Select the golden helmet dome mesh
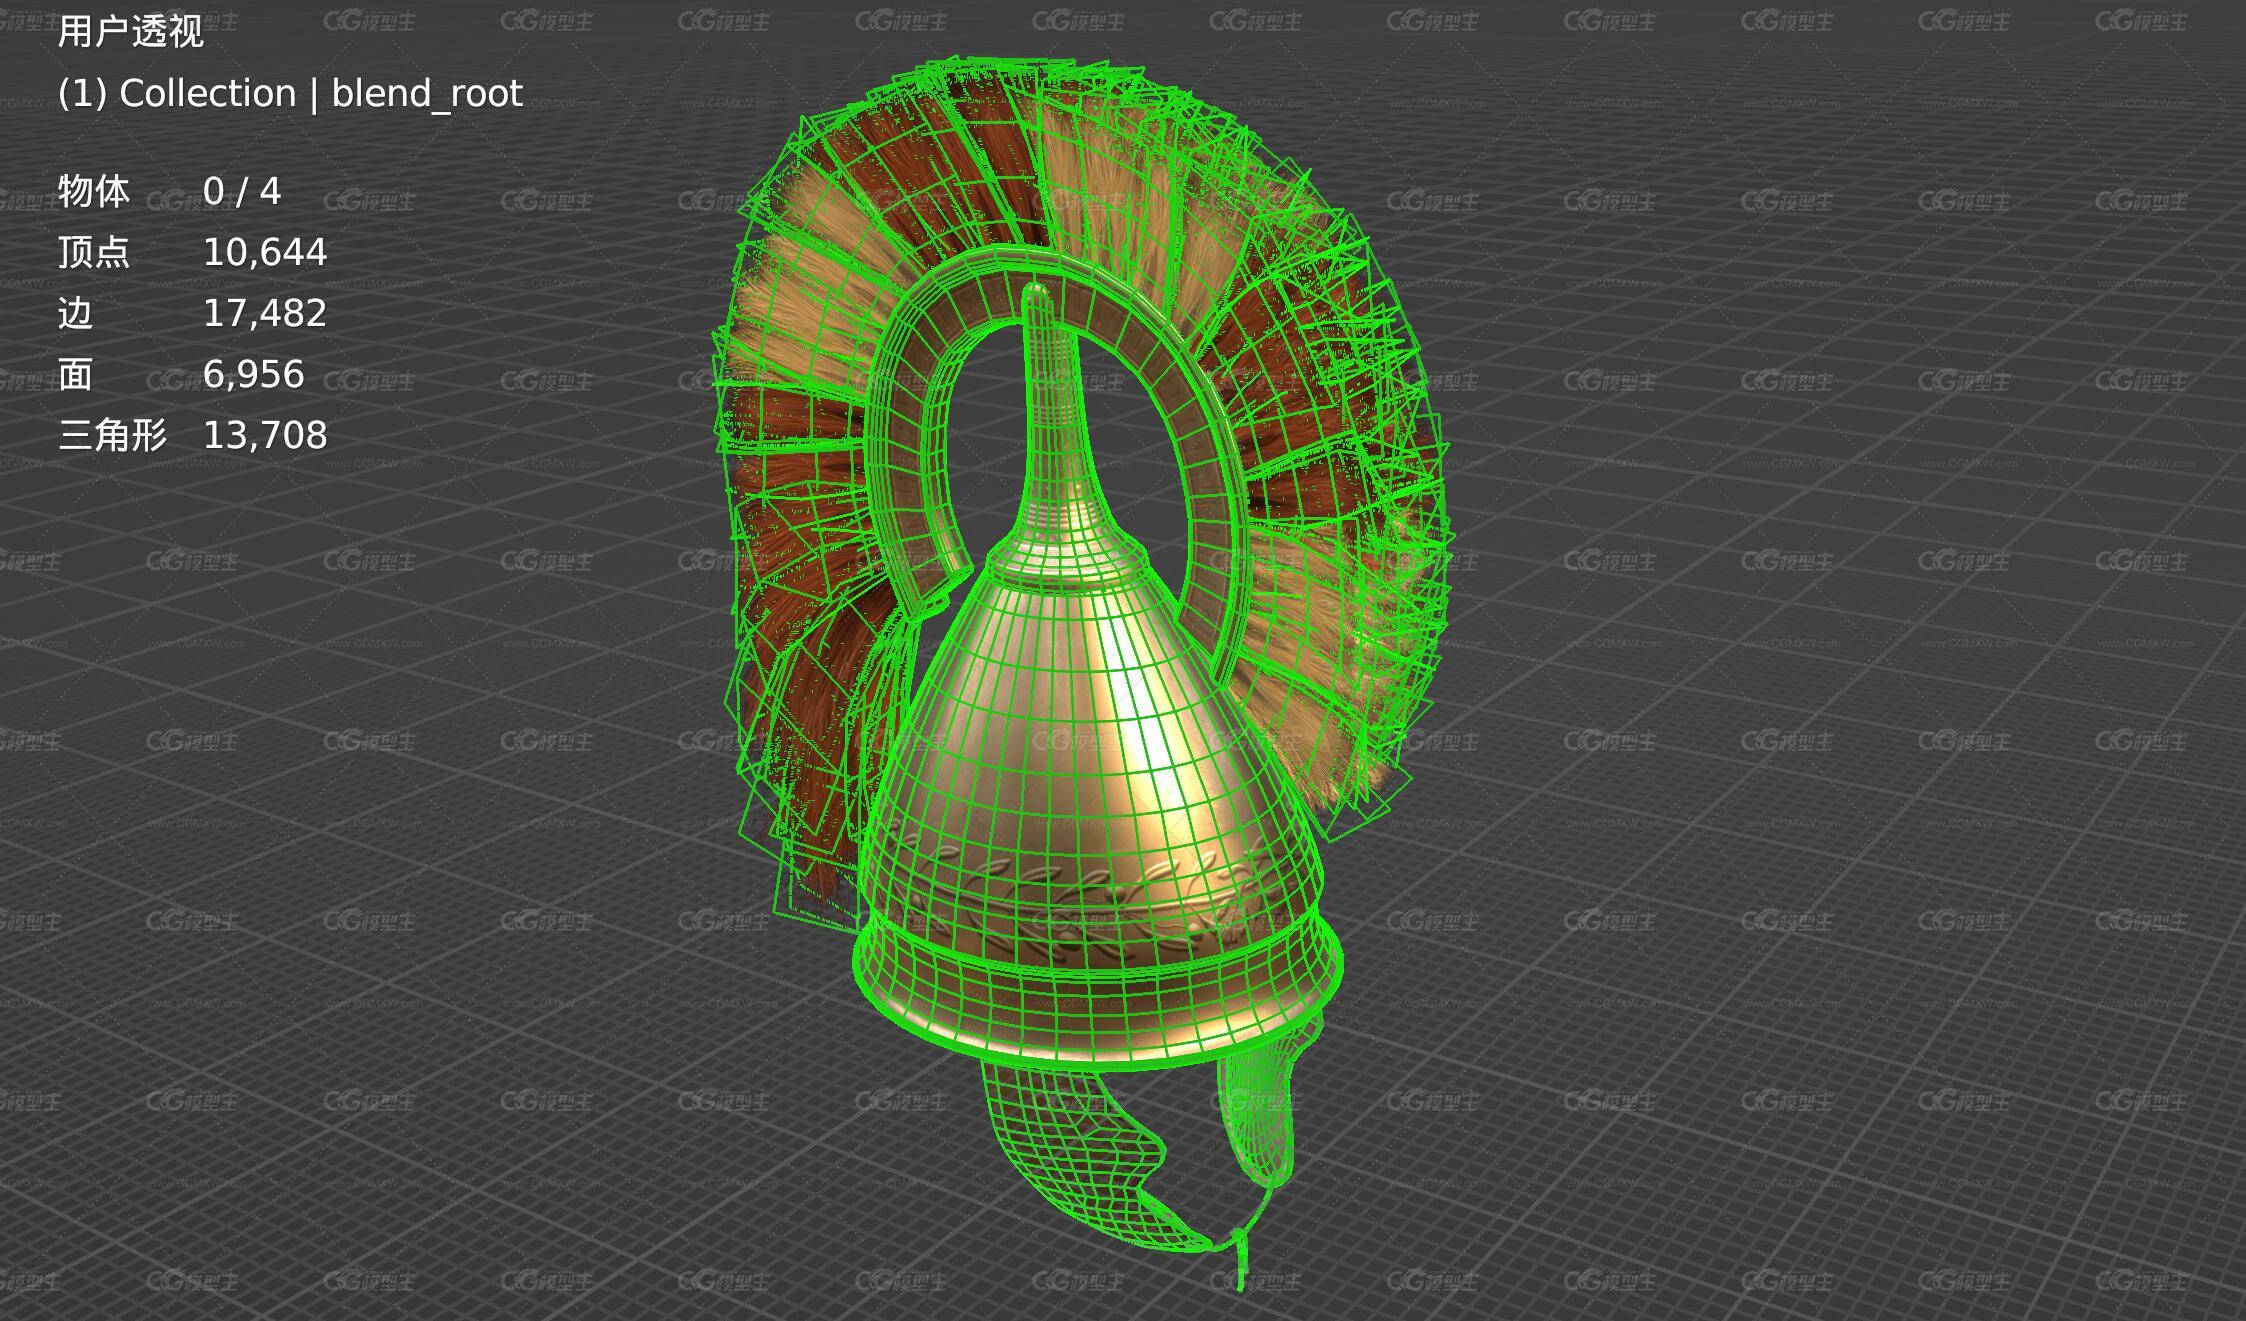Viewport: 2246px width, 1321px height. pyautogui.click(x=1095, y=800)
